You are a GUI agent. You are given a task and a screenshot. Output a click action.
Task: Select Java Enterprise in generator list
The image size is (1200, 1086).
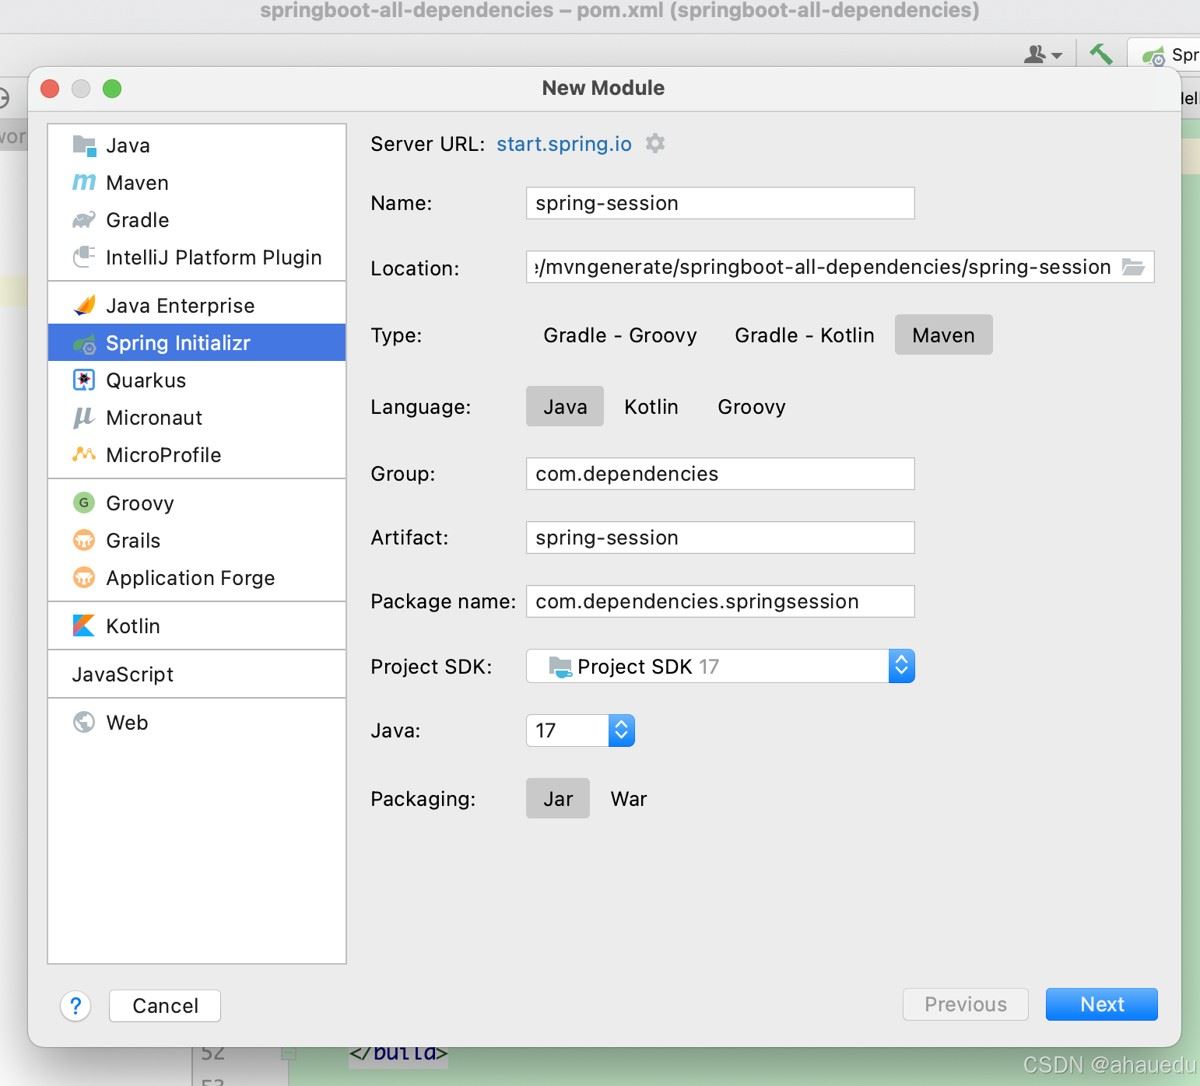[197, 305]
